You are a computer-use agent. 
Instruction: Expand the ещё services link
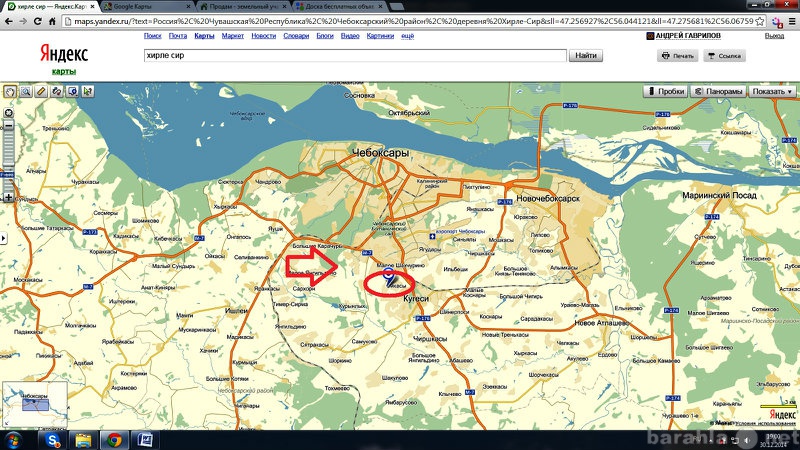(x=407, y=36)
